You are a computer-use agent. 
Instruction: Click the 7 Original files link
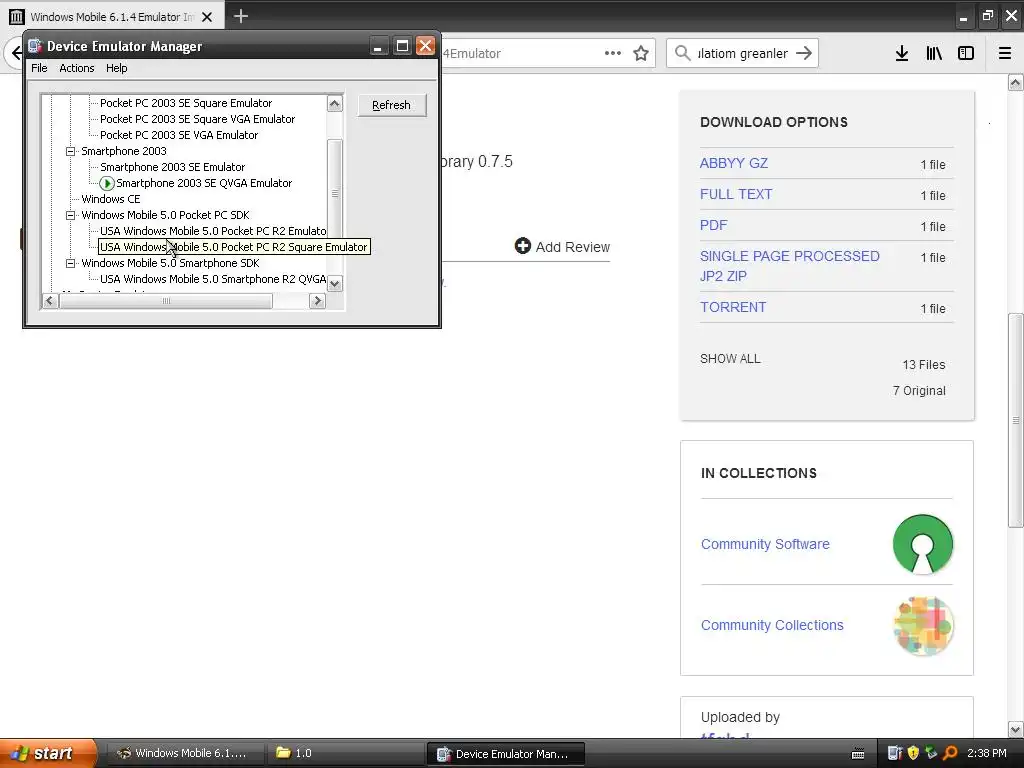919,391
